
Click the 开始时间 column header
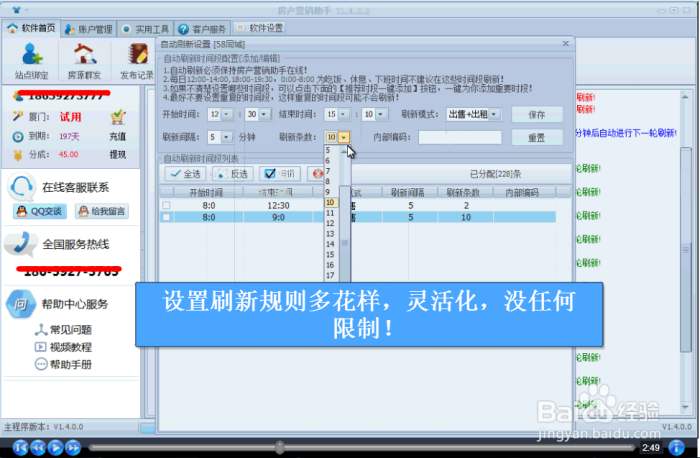pyautogui.click(x=206, y=192)
